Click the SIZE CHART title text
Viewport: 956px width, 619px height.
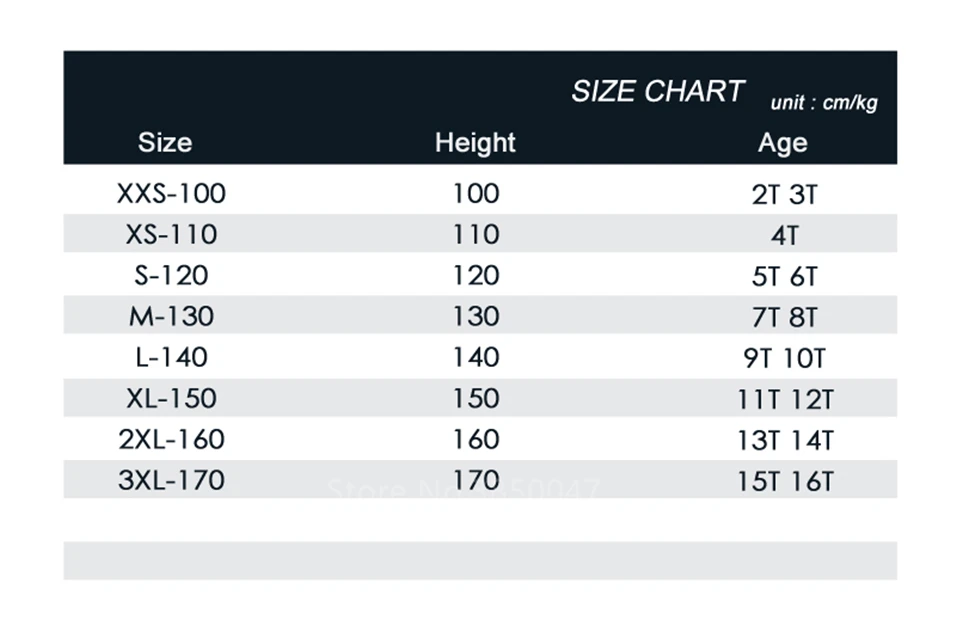657,91
